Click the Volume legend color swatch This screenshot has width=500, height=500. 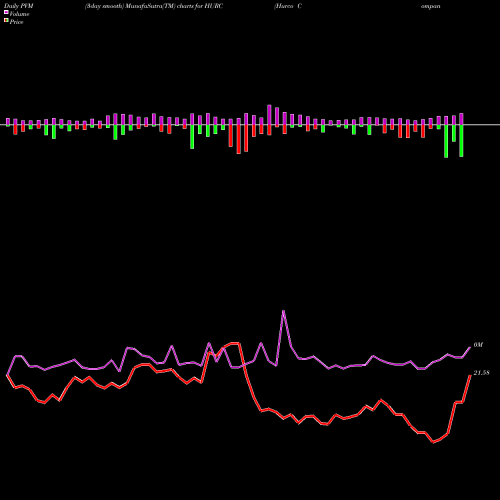[6, 13]
